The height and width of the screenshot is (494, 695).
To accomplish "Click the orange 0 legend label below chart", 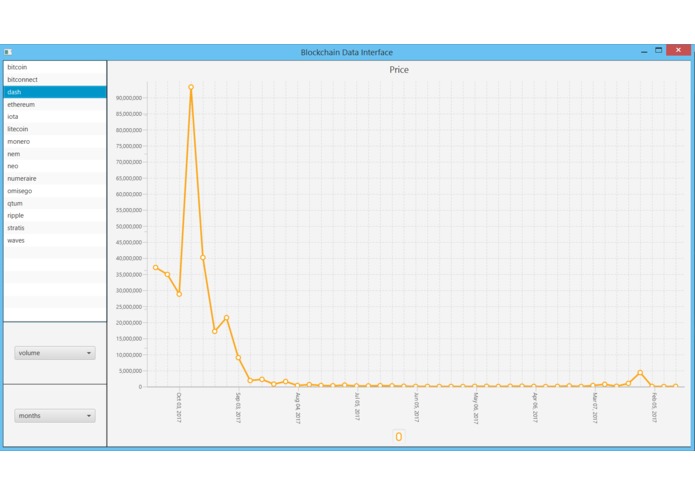I will [x=398, y=437].
